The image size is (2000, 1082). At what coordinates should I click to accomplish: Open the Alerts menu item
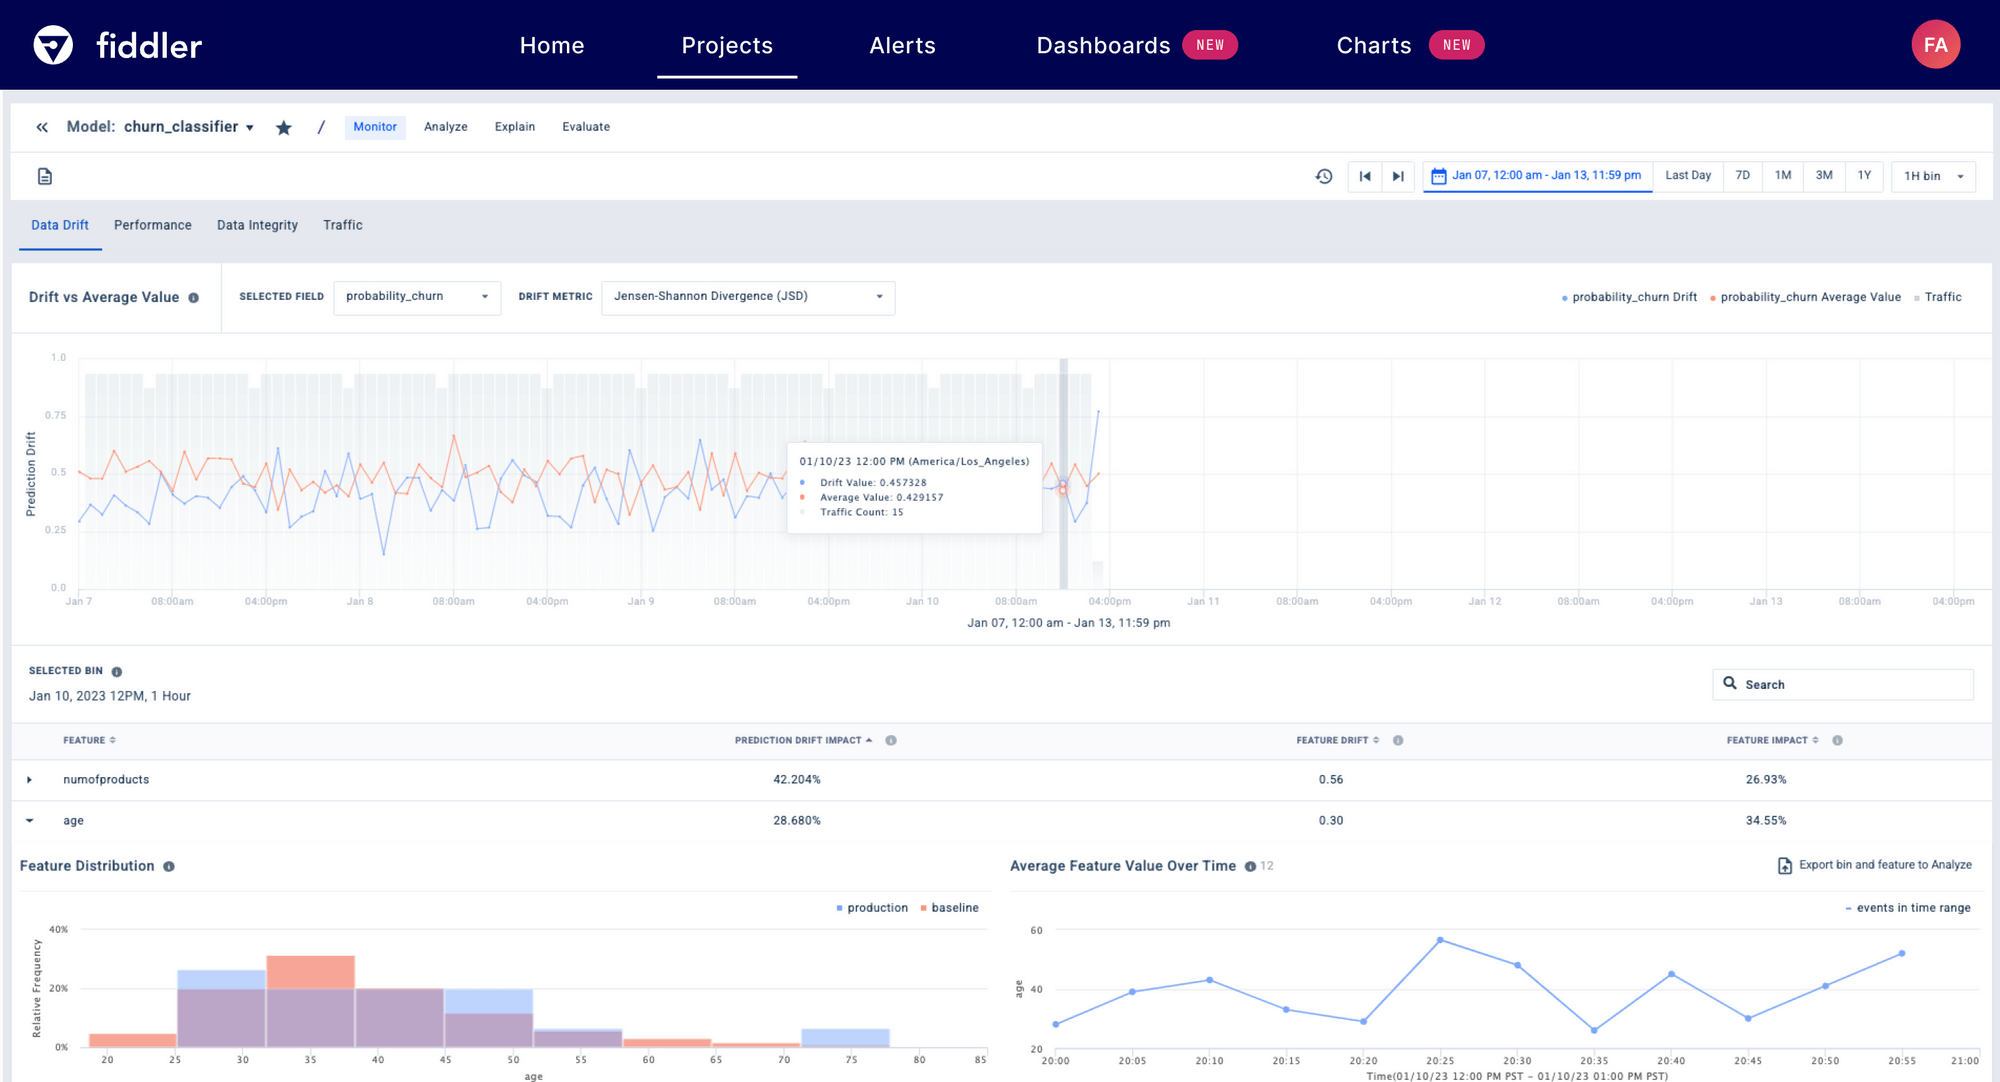pos(902,45)
